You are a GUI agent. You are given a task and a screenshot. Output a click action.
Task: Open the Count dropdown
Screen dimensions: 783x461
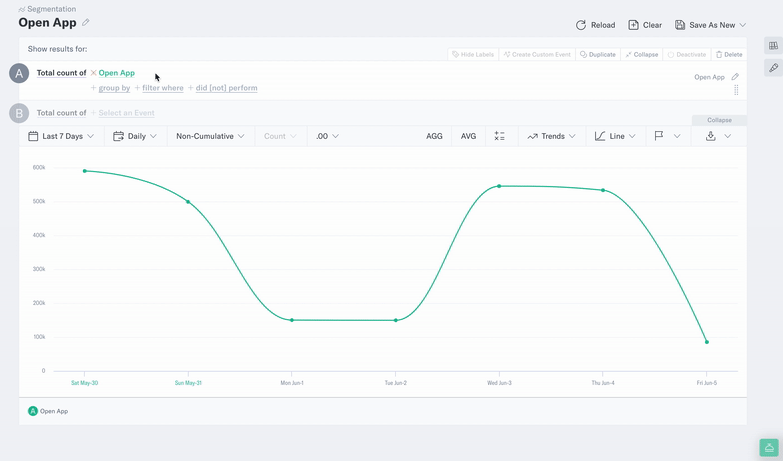(x=280, y=136)
